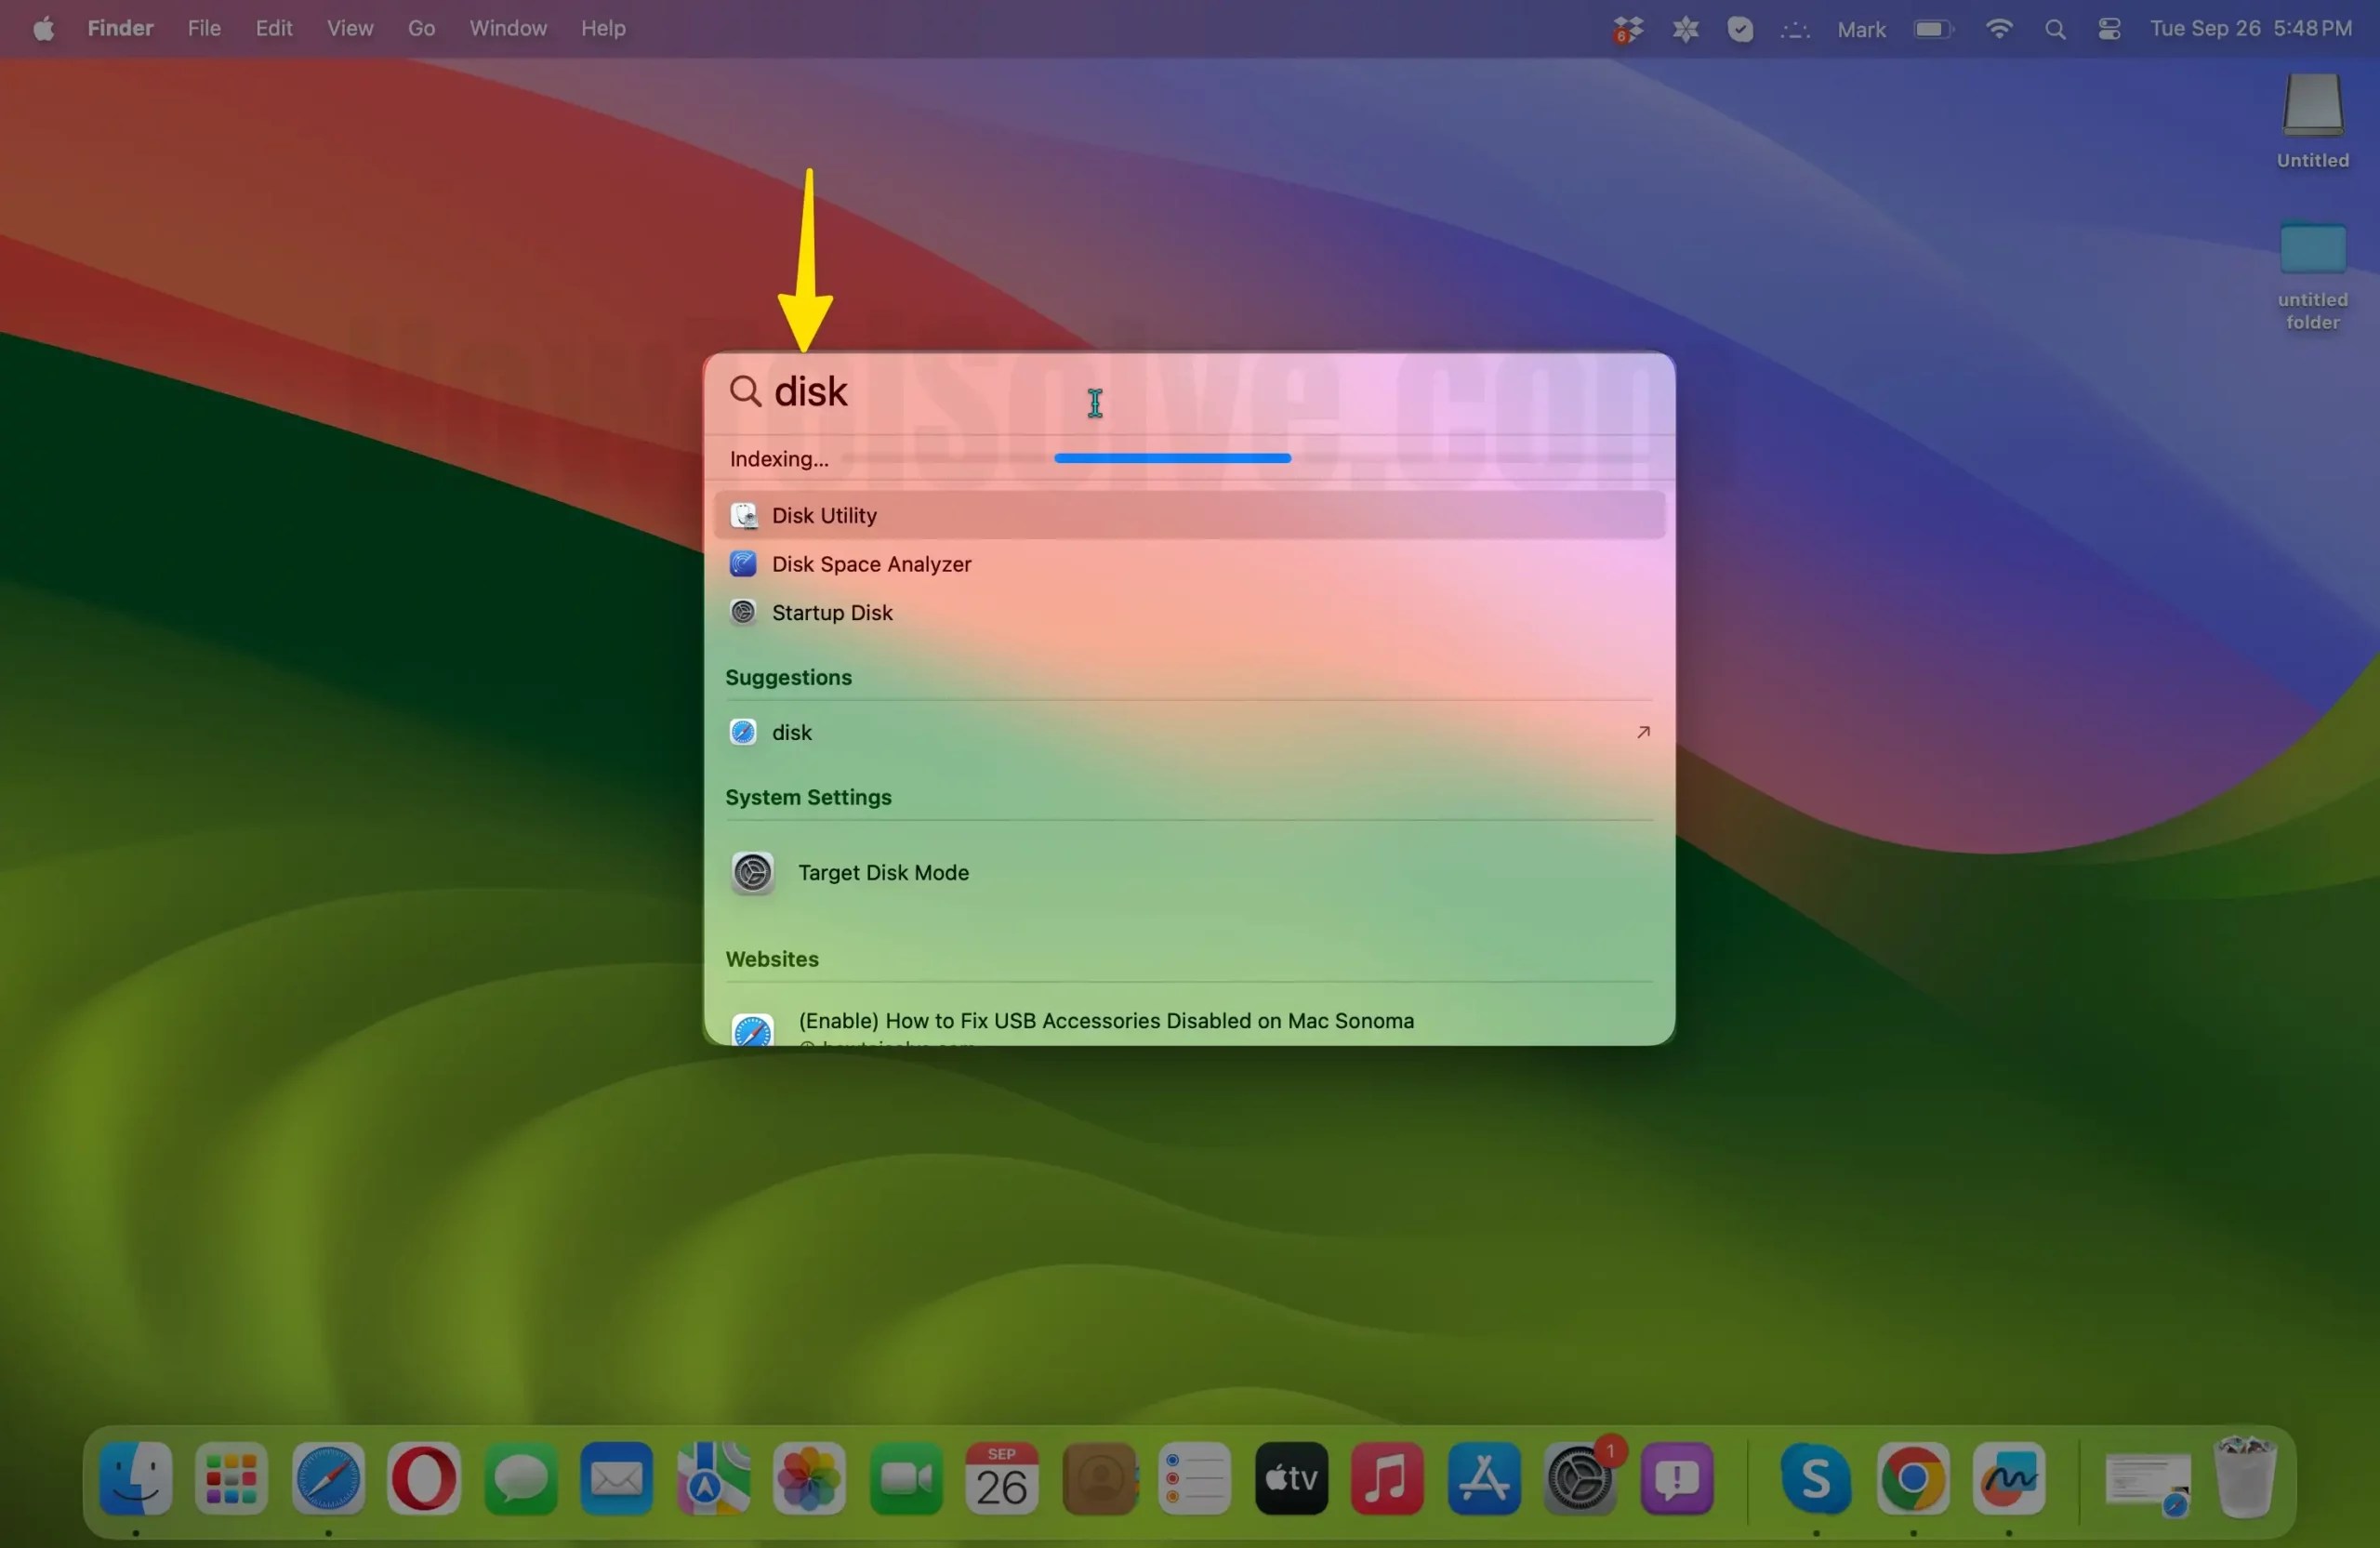Open Control Center in the menu bar
Image resolution: width=2380 pixels, height=1548 pixels.
2110,28
